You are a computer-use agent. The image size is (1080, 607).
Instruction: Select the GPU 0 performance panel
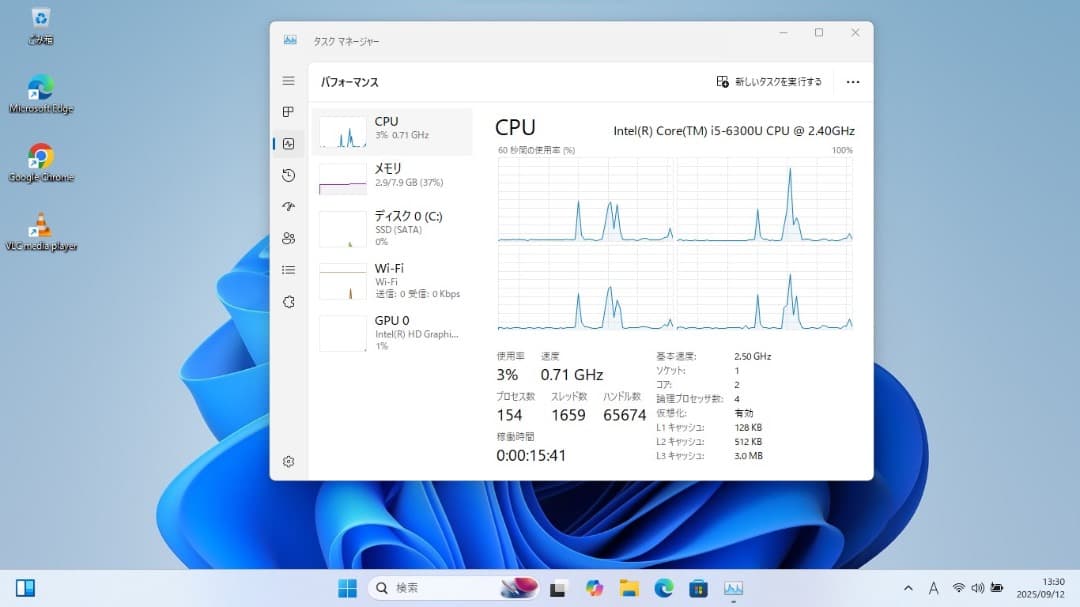(x=392, y=330)
